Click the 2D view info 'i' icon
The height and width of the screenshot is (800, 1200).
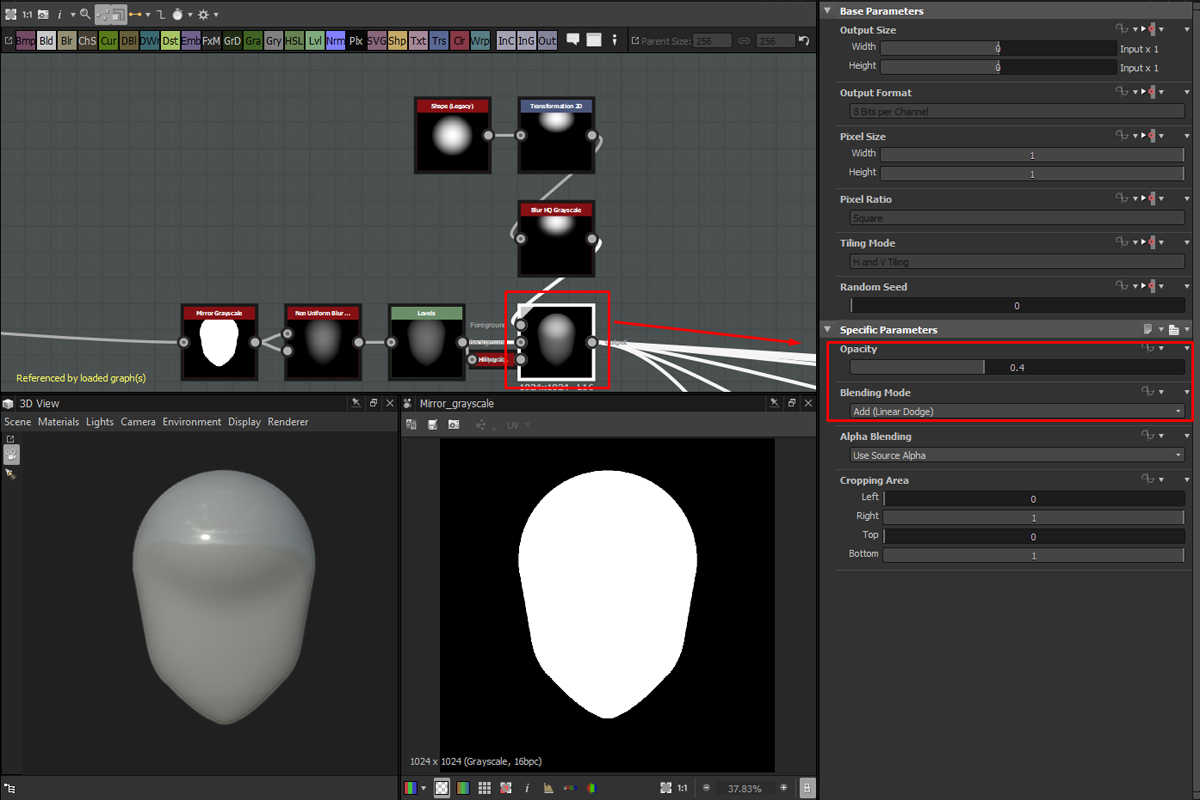[x=527, y=788]
